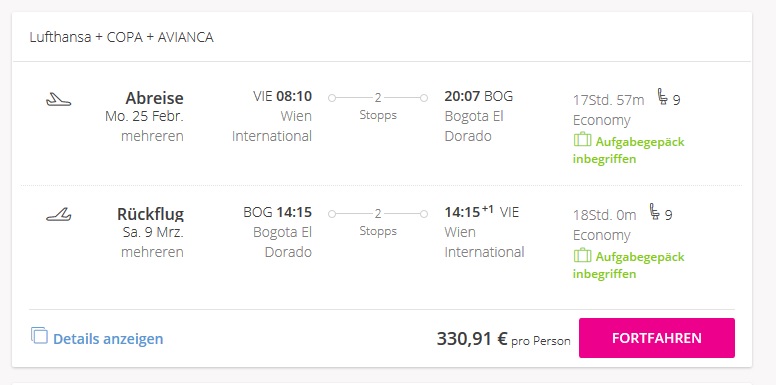The width and height of the screenshot is (776, 385).
Task: Select the Lufthansa + COPA + AVIANCA header
Action: pyautogui.click(x=122, y=37)
